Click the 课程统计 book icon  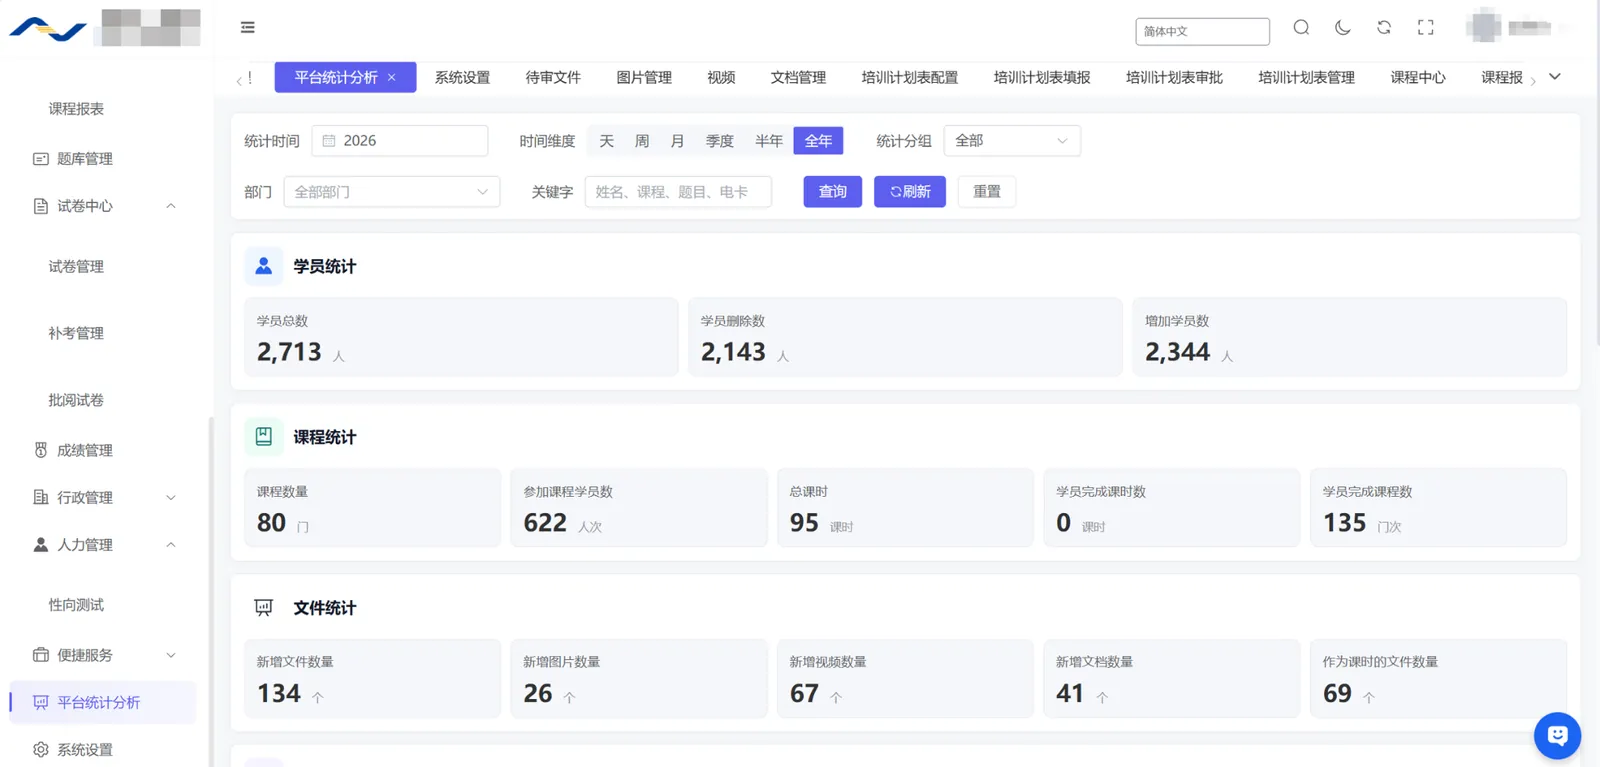point(264,436)
